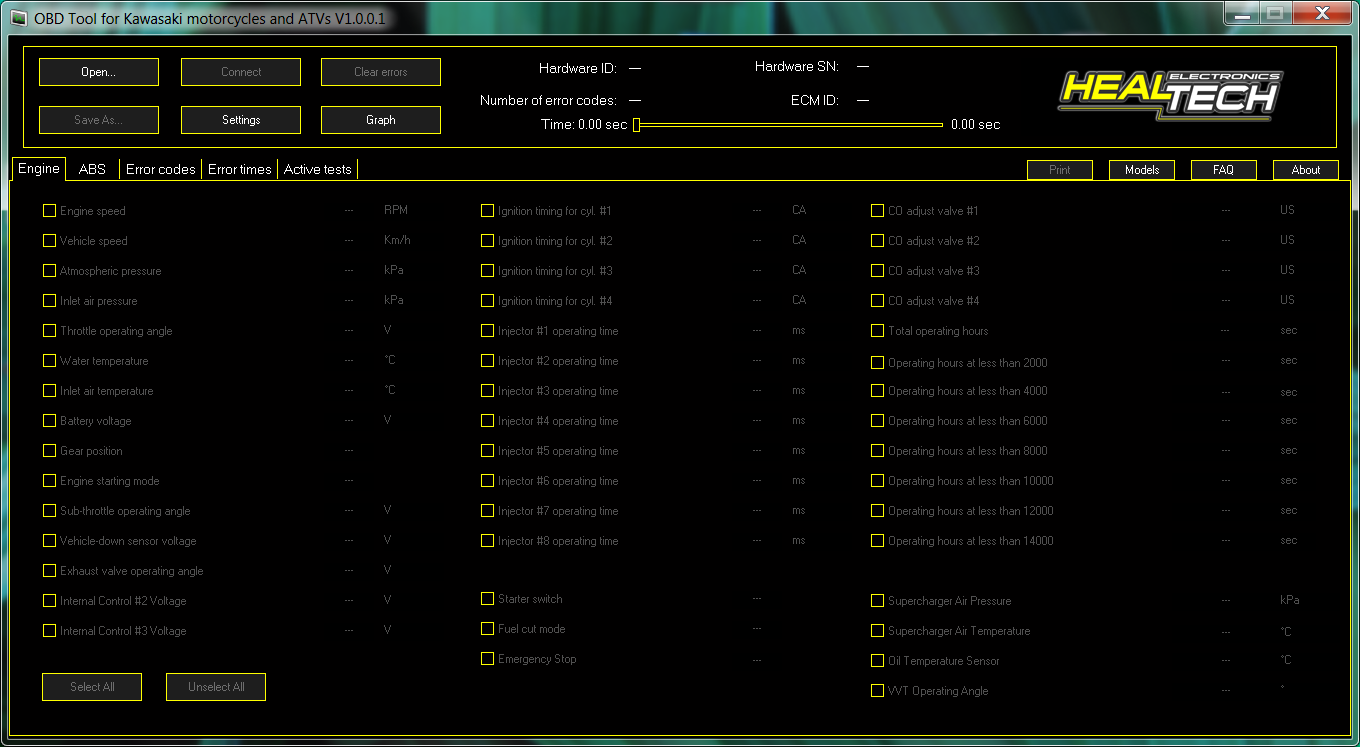Click the RPM unit text
Viewport: 1360px width, 747px height.
coord(396,211)
